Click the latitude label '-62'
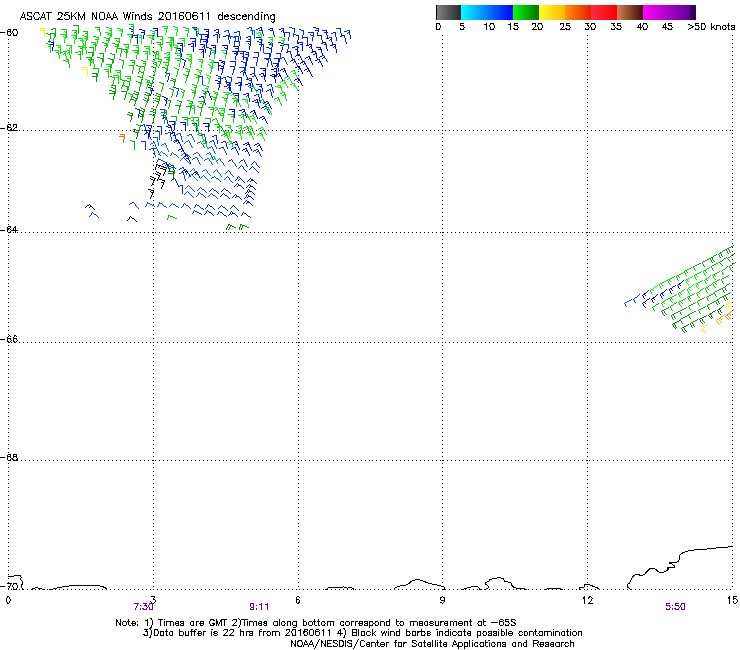 coord(10,128)
